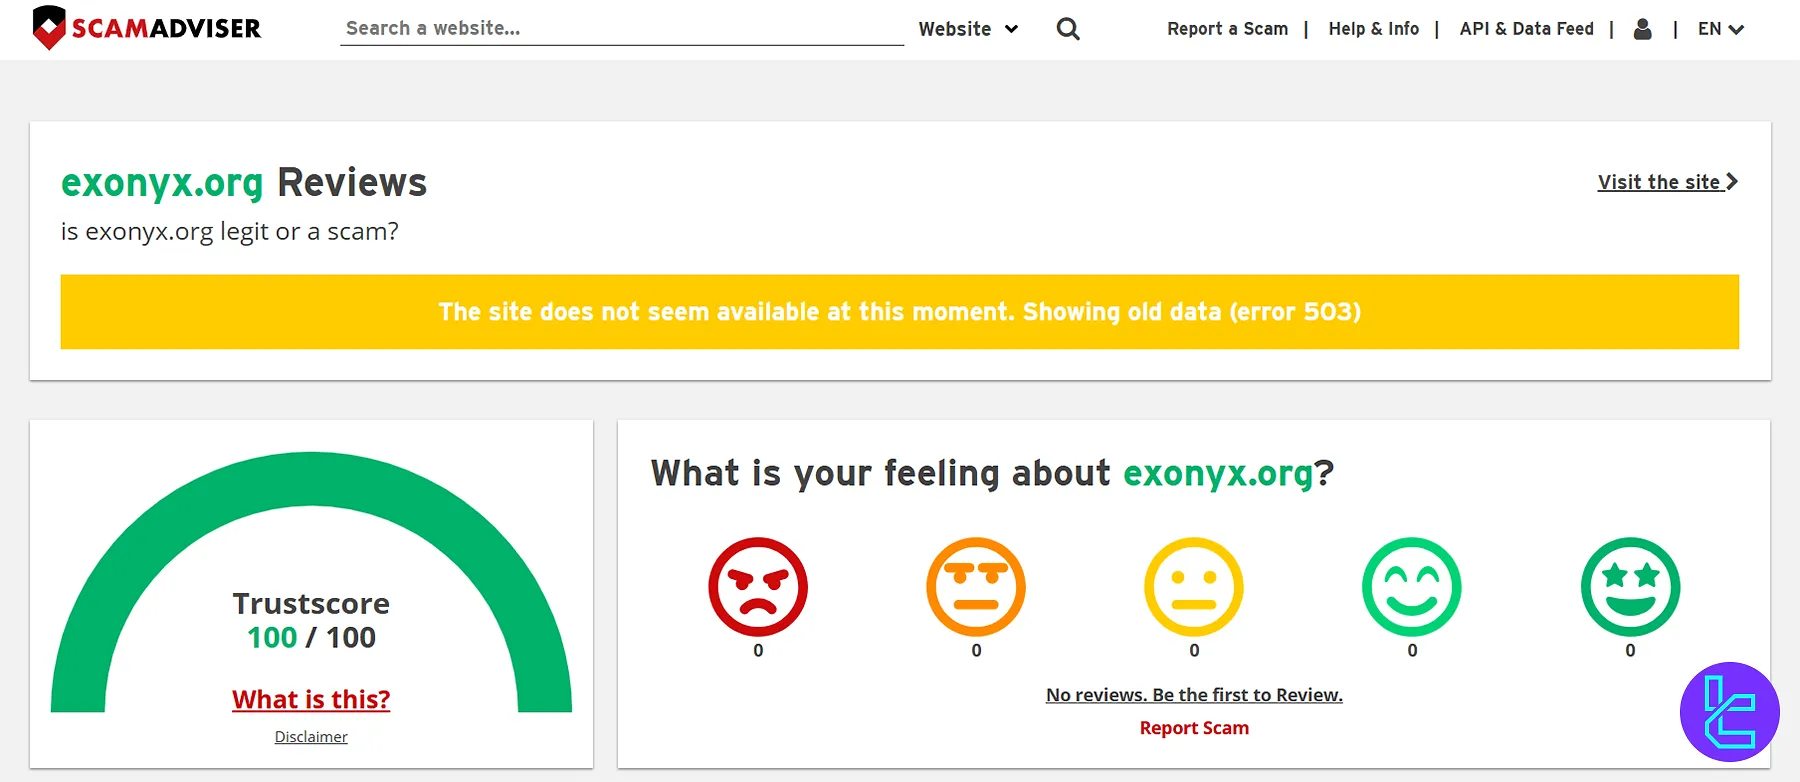Click the red Report Scam link
The height and width of the screenshot is (782, 1800).
pyautogui.click(x=1194, y=728)
